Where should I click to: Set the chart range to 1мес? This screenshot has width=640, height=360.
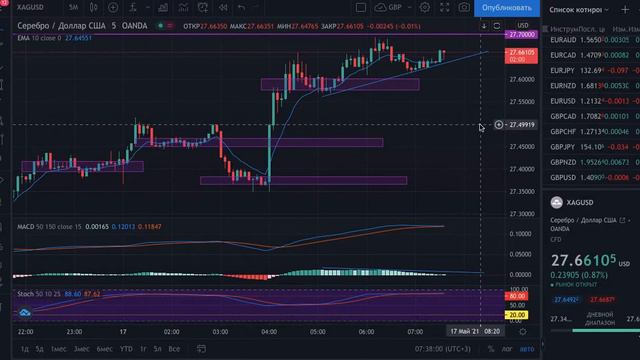tap(58, 349)
